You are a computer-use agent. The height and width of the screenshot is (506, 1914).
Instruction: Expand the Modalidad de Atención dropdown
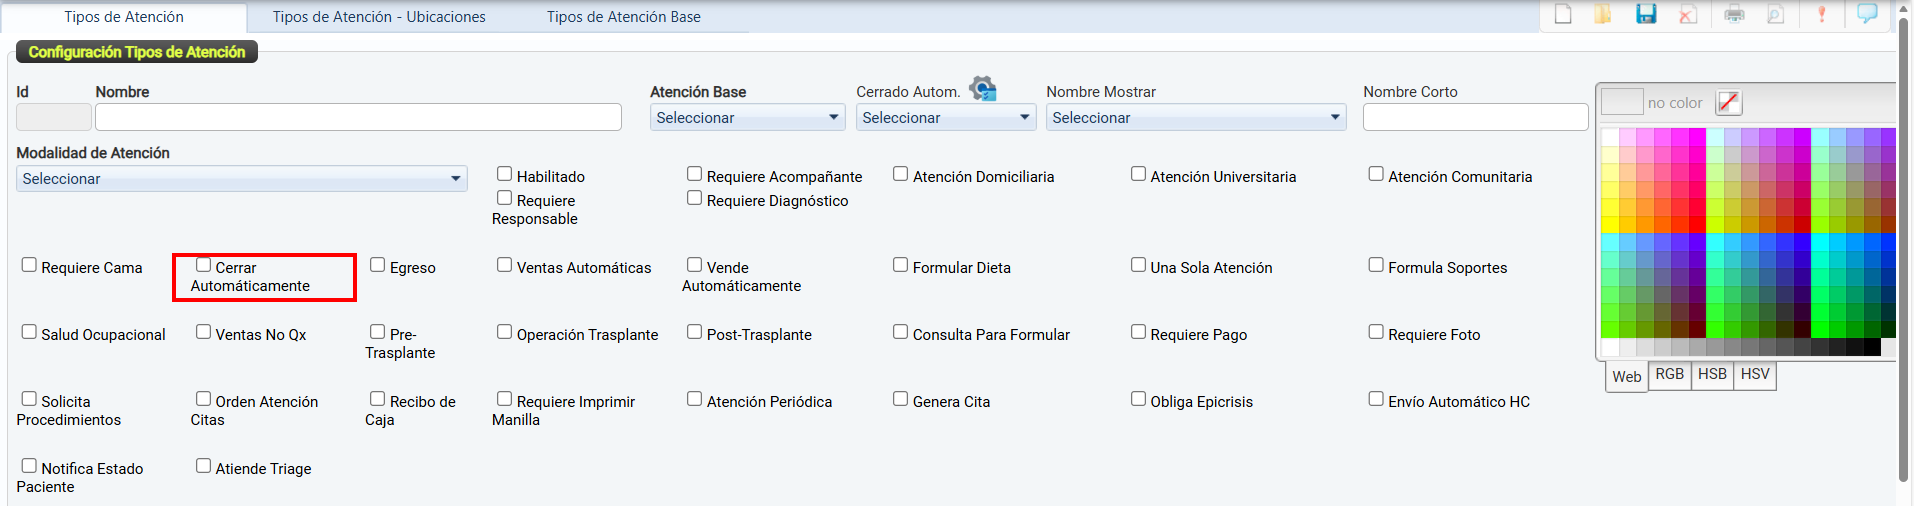pyautogui.click(x=241, y=179)
